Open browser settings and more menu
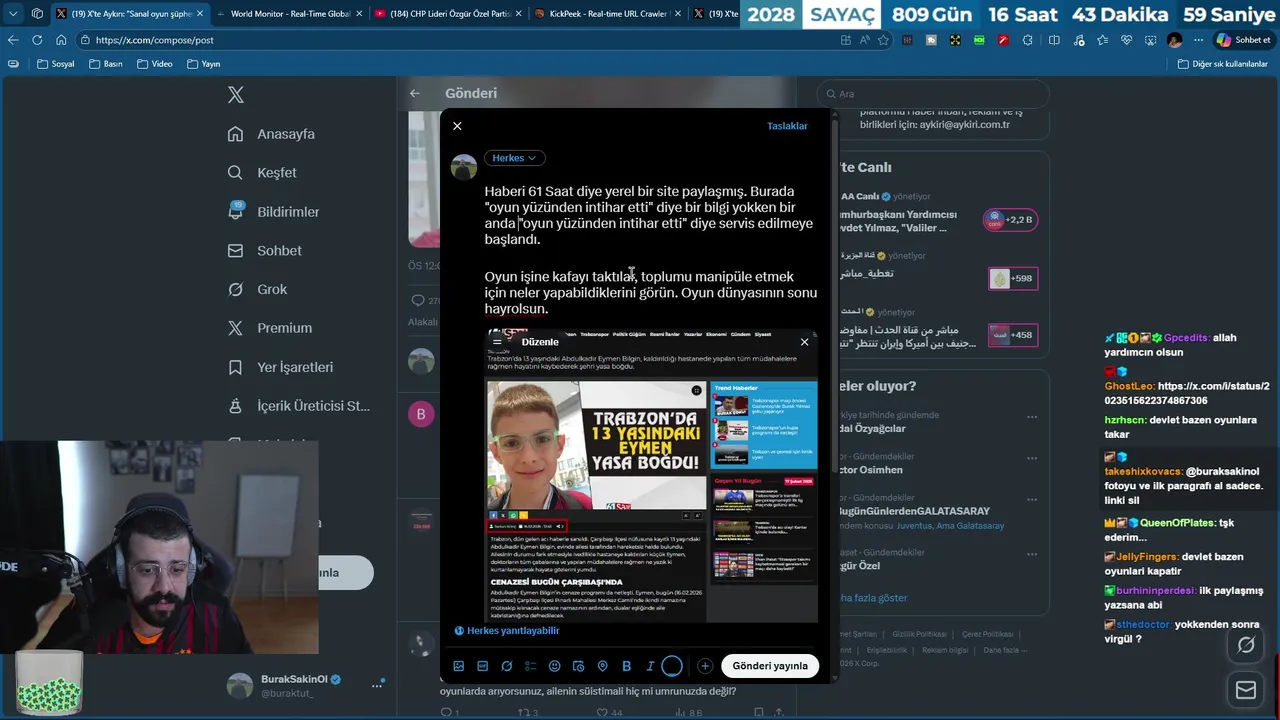 [x=1198, y=40]
